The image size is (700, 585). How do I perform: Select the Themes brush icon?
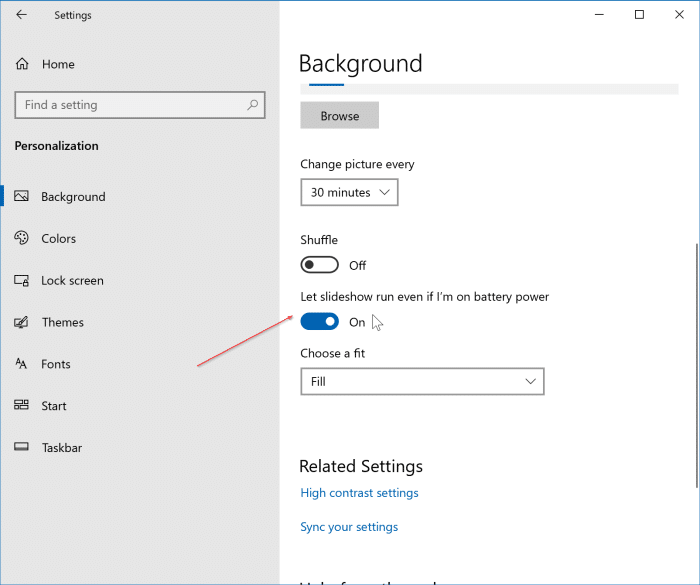(21, 322)
